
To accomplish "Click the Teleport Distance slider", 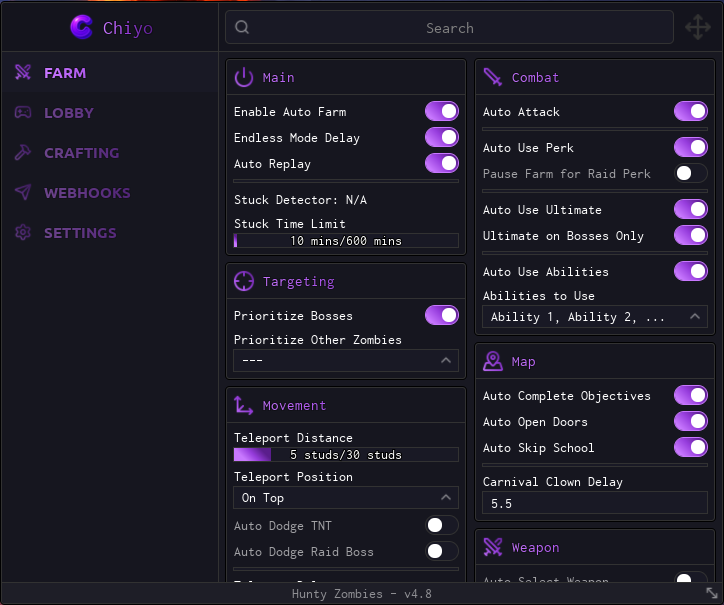I will tap(346, 454).
